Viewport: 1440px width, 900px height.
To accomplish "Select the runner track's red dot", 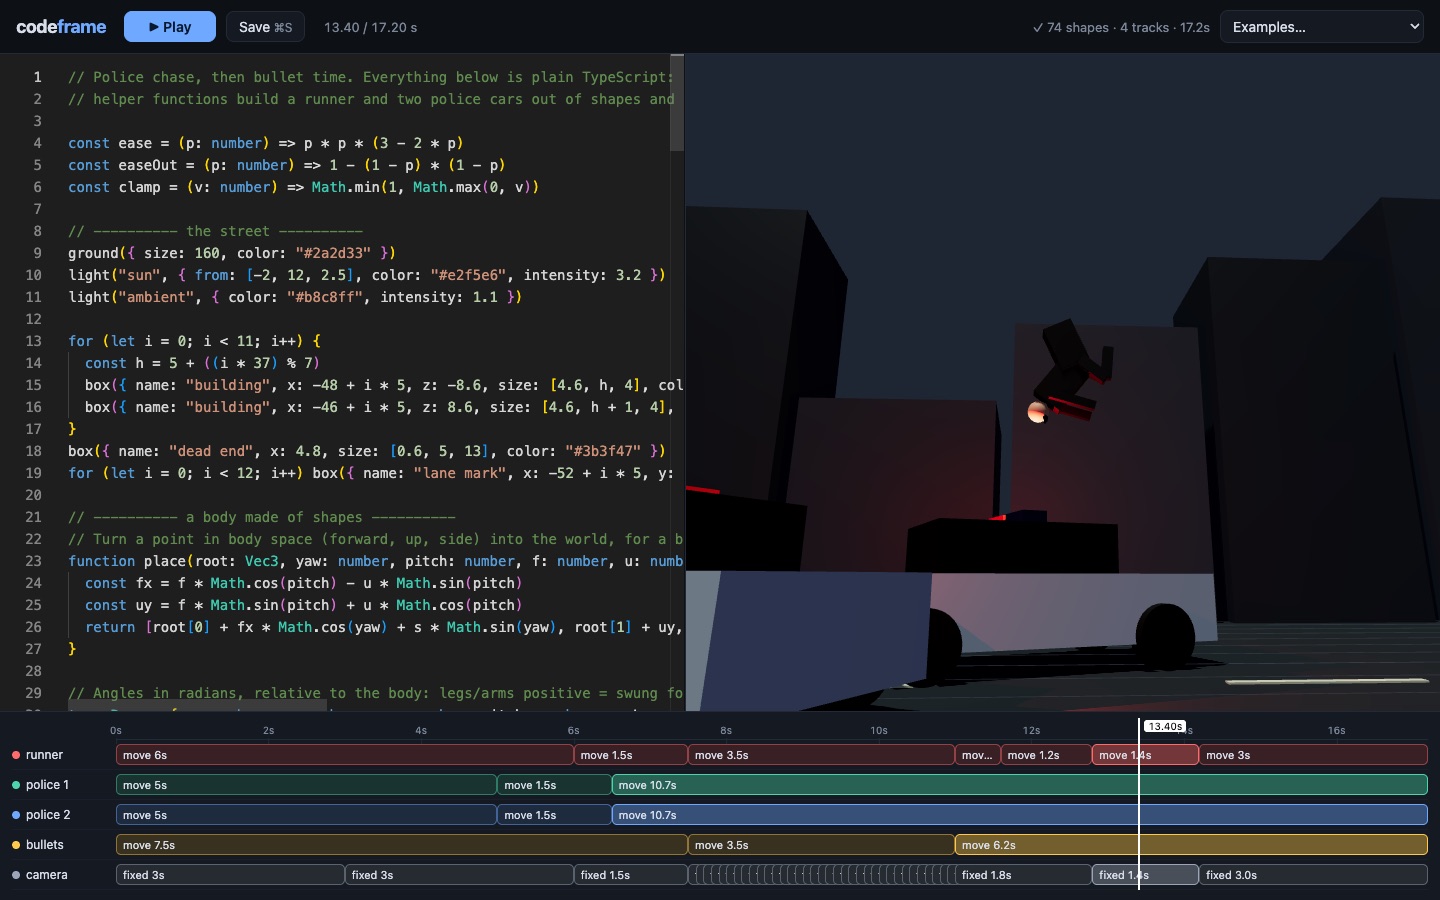I will pyautogui.click(x=16, y=755).
